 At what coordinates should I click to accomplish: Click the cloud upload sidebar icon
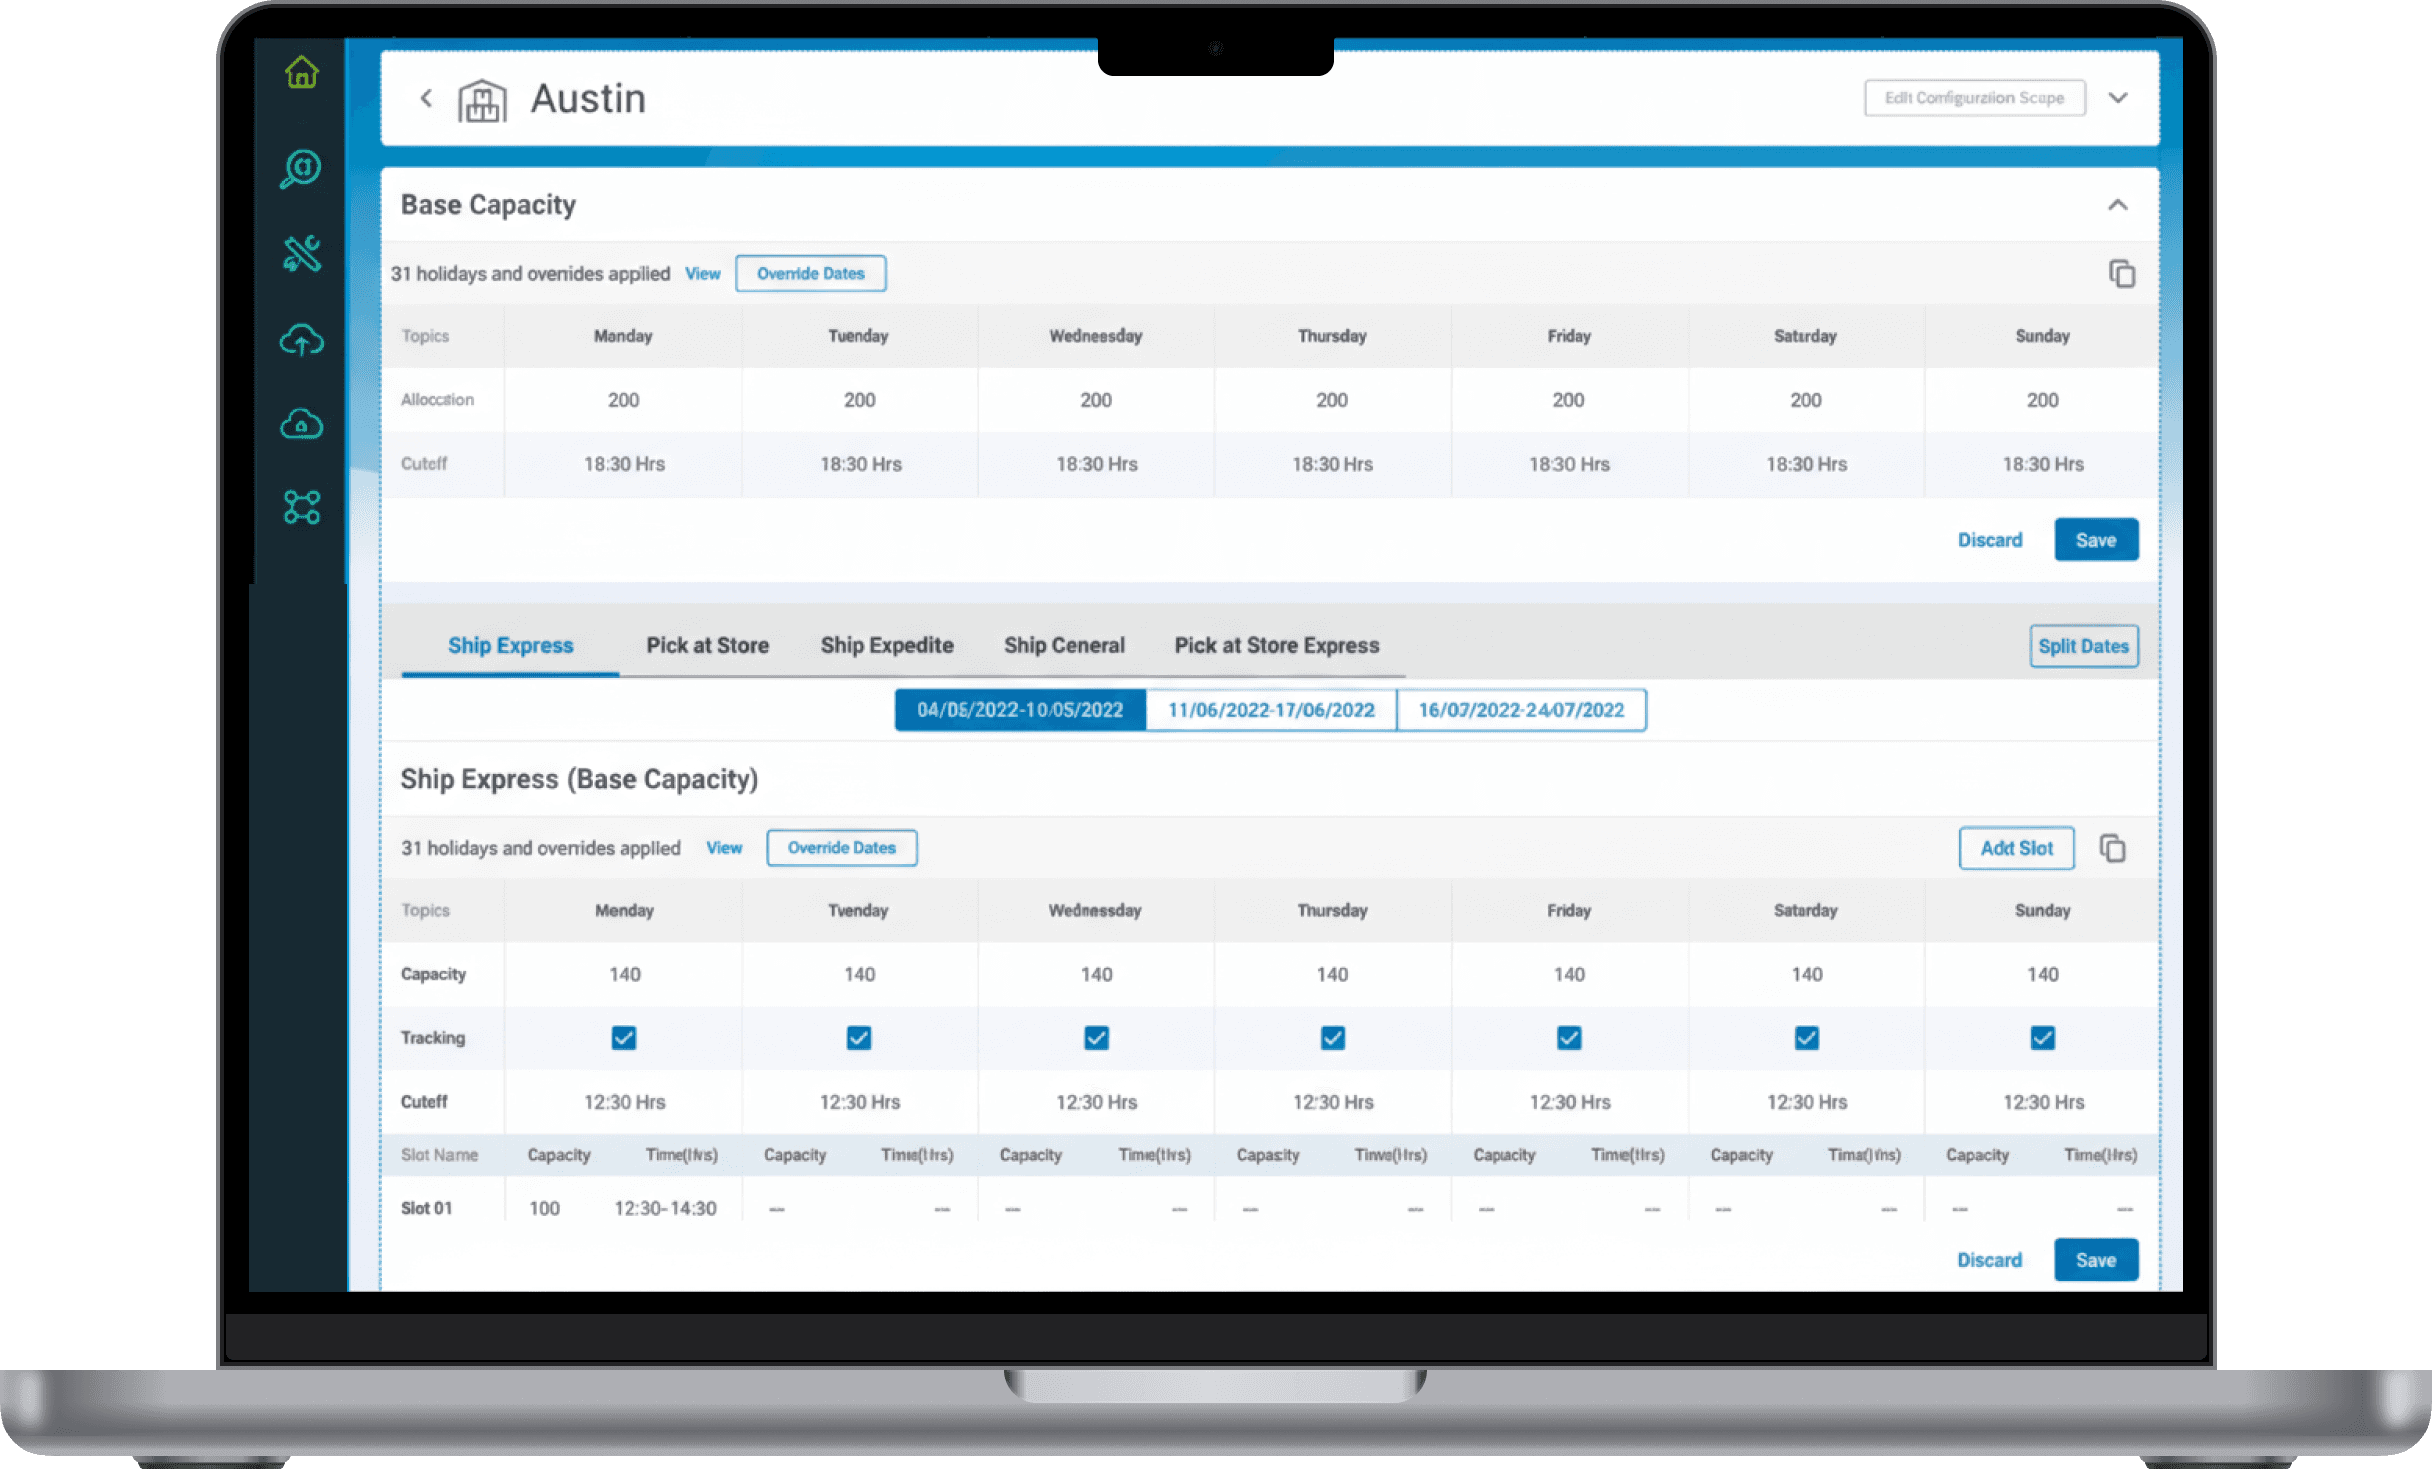tap(301, 341)
